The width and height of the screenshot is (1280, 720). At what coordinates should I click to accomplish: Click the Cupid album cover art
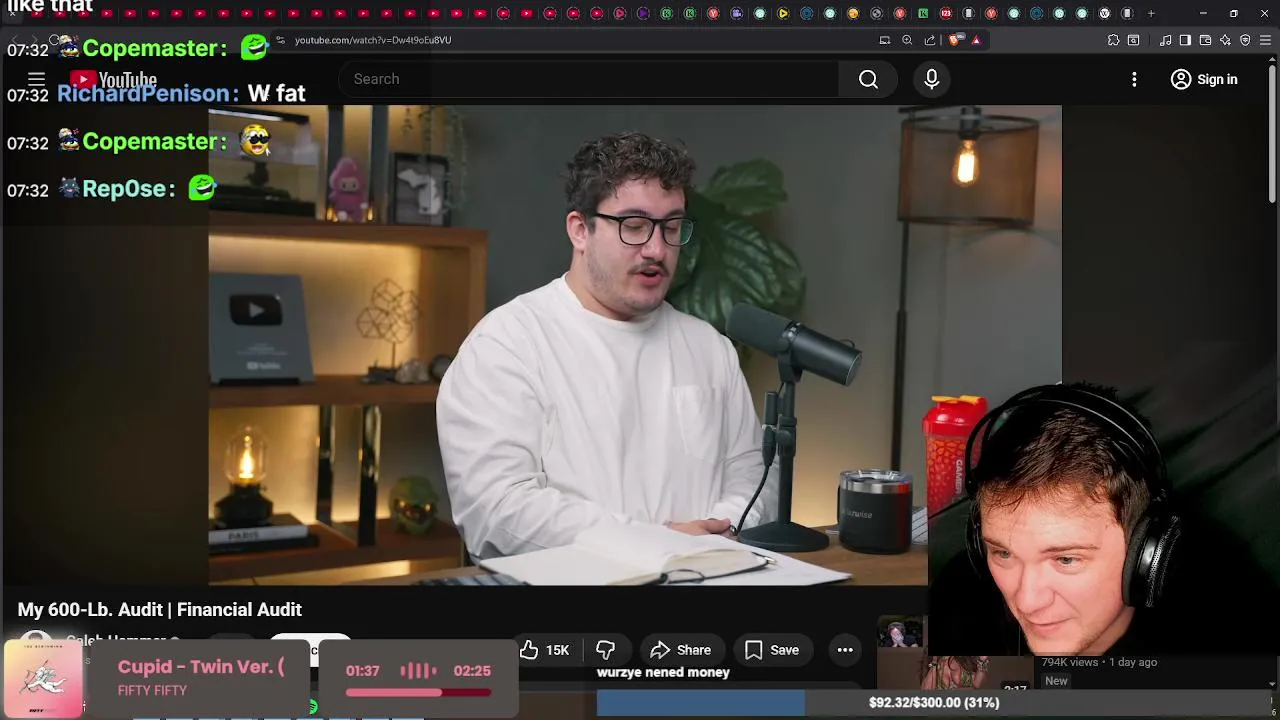(x=43, y=679)
